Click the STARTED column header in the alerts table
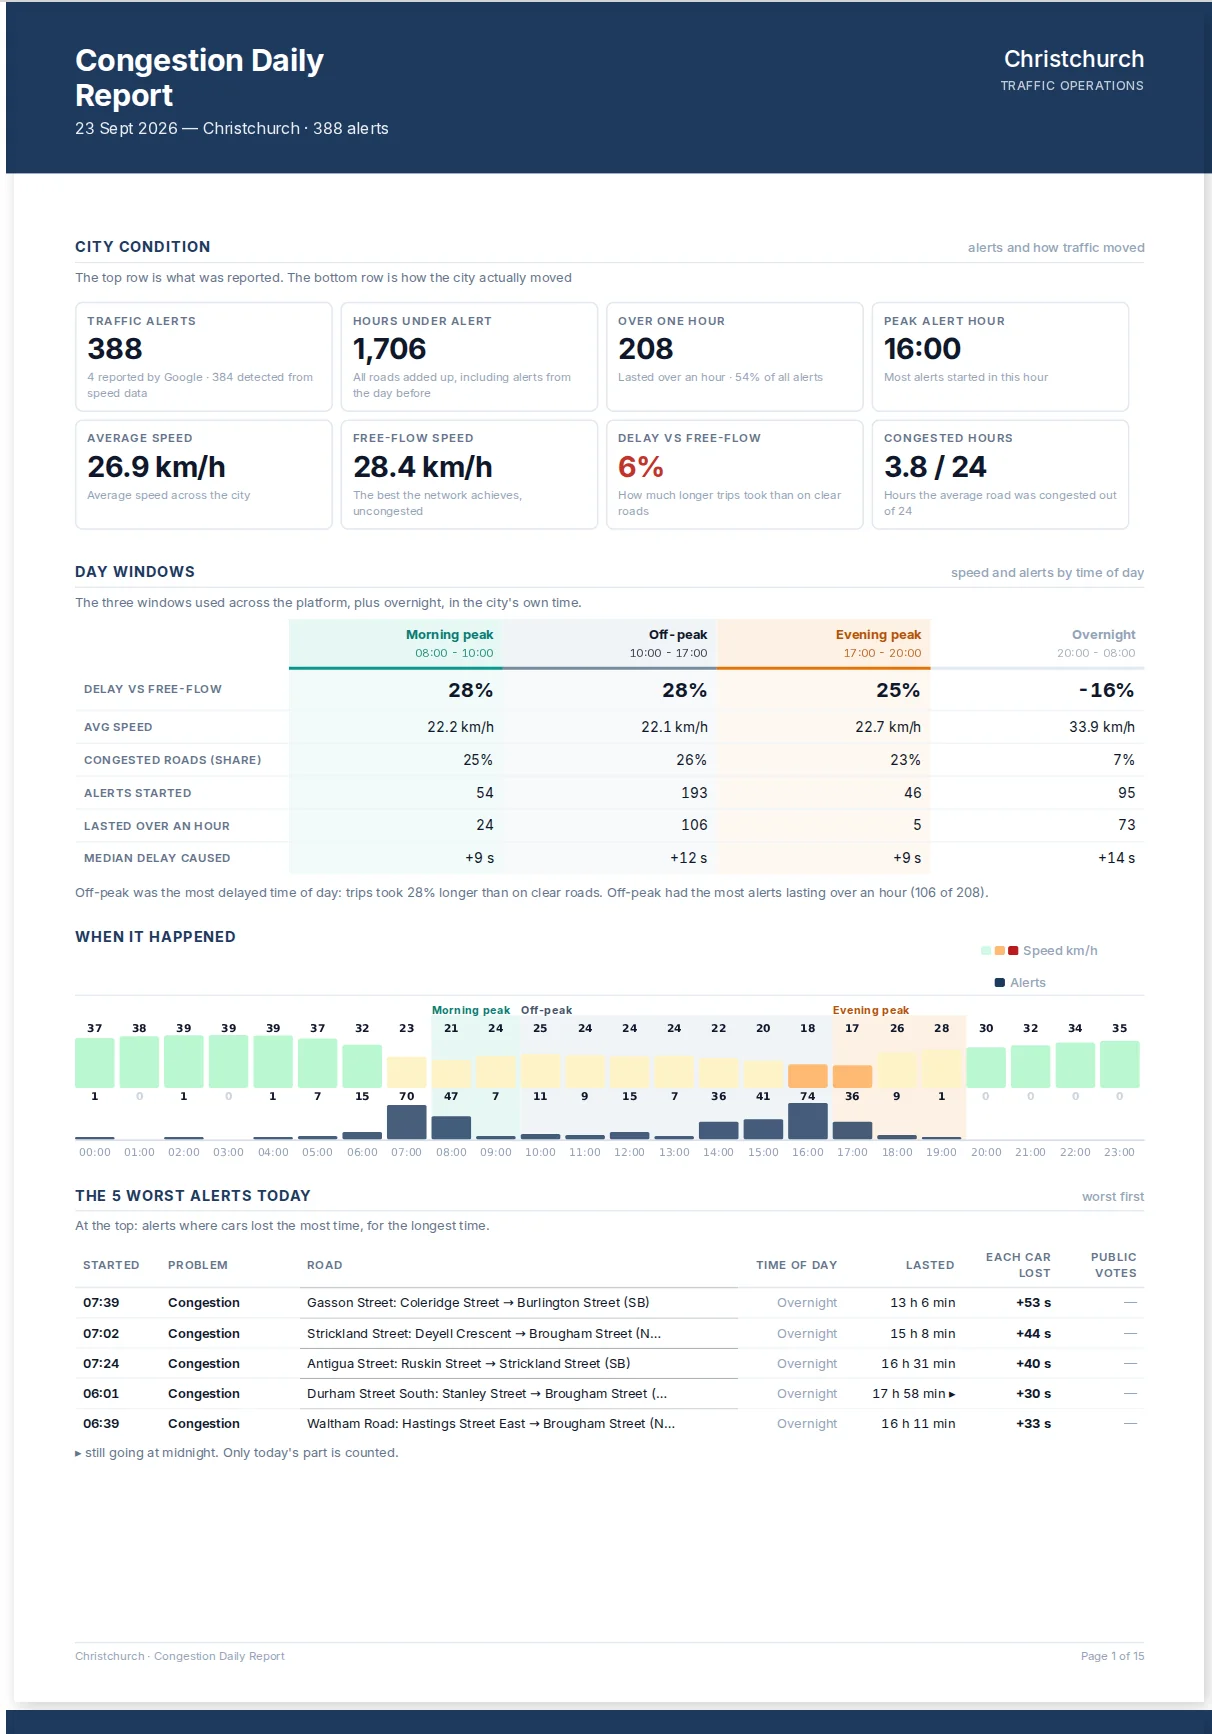Screen dimensions: 1212x1734 [x=111, y=1265]
